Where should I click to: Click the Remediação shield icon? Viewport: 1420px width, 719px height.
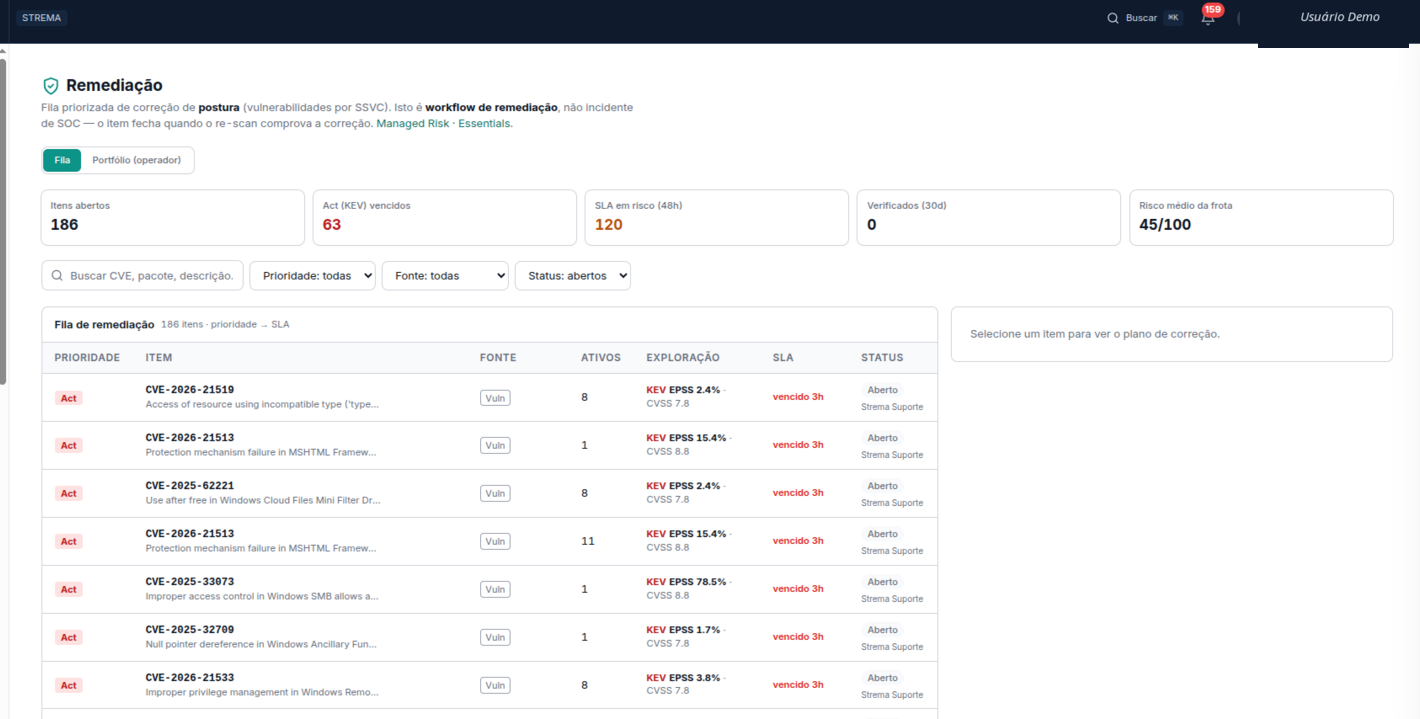[51, 86]
